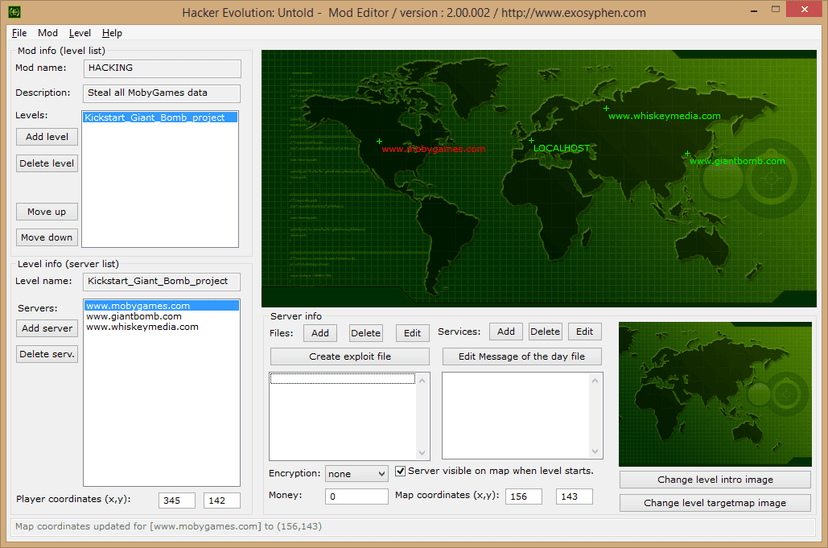The height and width of the screenshot is (548, 828).
Task: Open the Help menu
Action: pos(112,33)
